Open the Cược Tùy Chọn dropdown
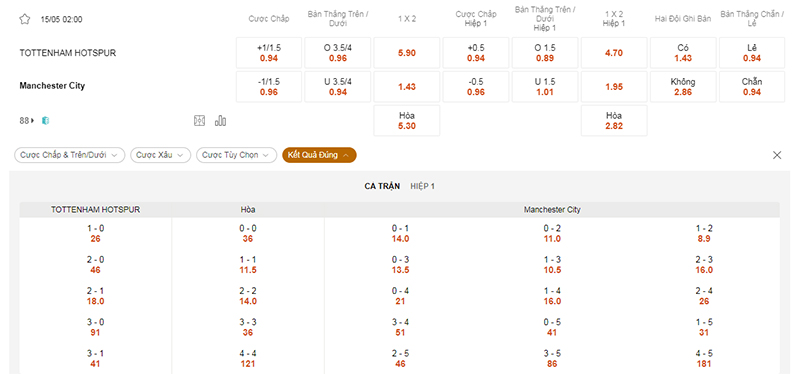The height and width of the screenshot is (374, 800). tap(236, 155)
